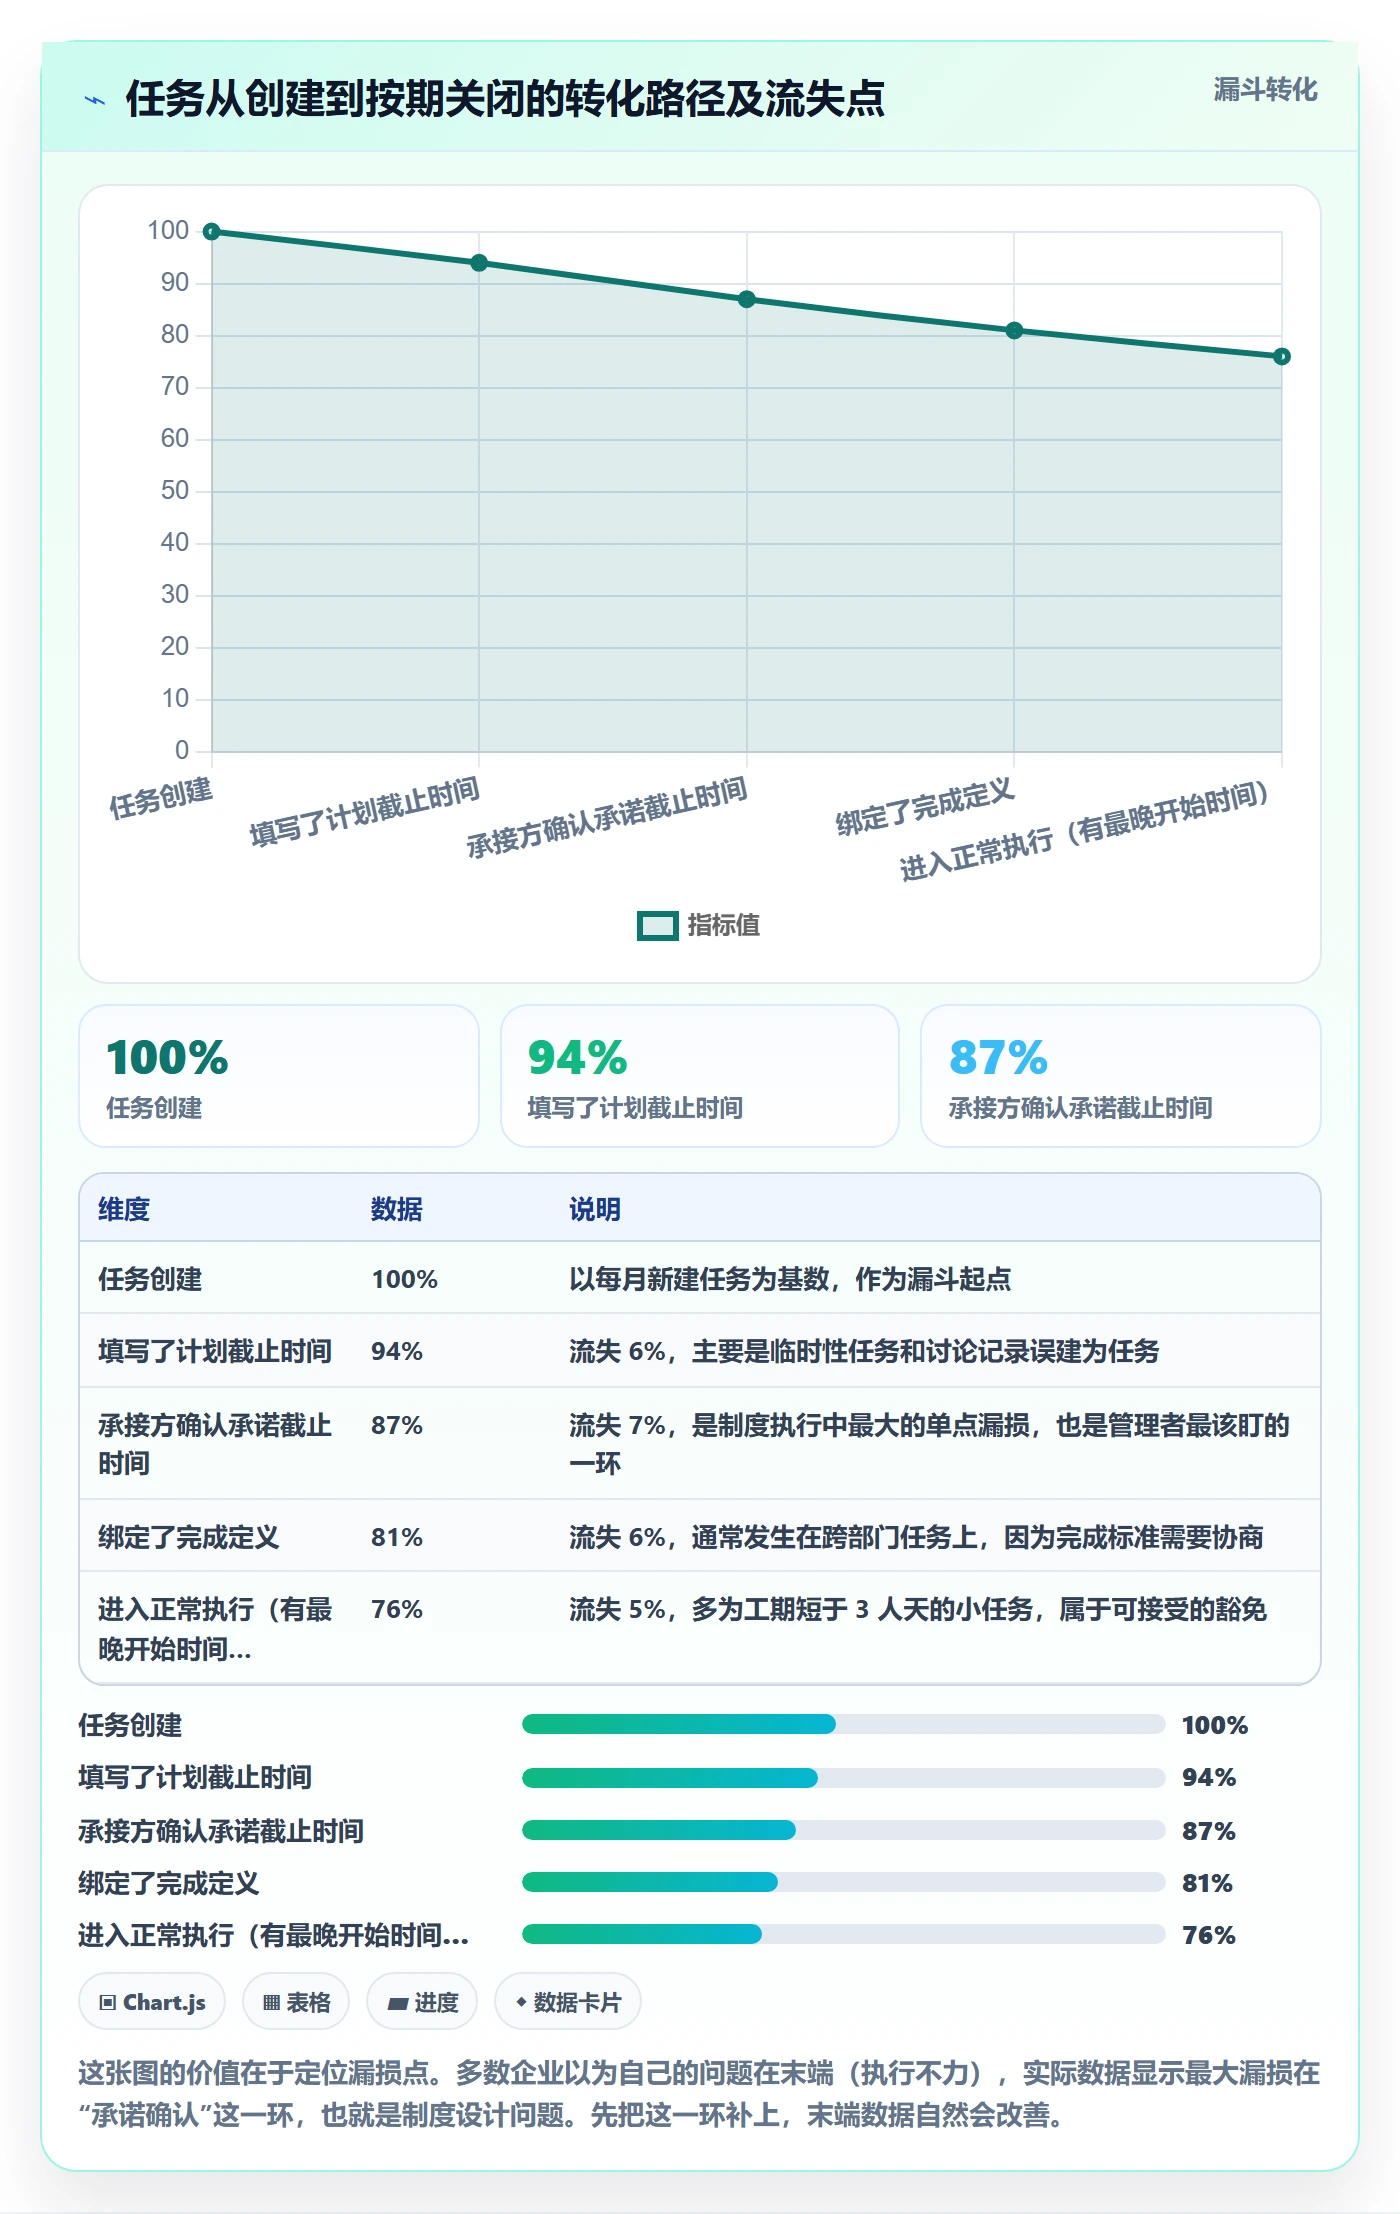Click the x-axis label 绑定了完成定义
The height and width of the screenshot is (2214, 1400).
pyautogui.click(x=926, y=808)
